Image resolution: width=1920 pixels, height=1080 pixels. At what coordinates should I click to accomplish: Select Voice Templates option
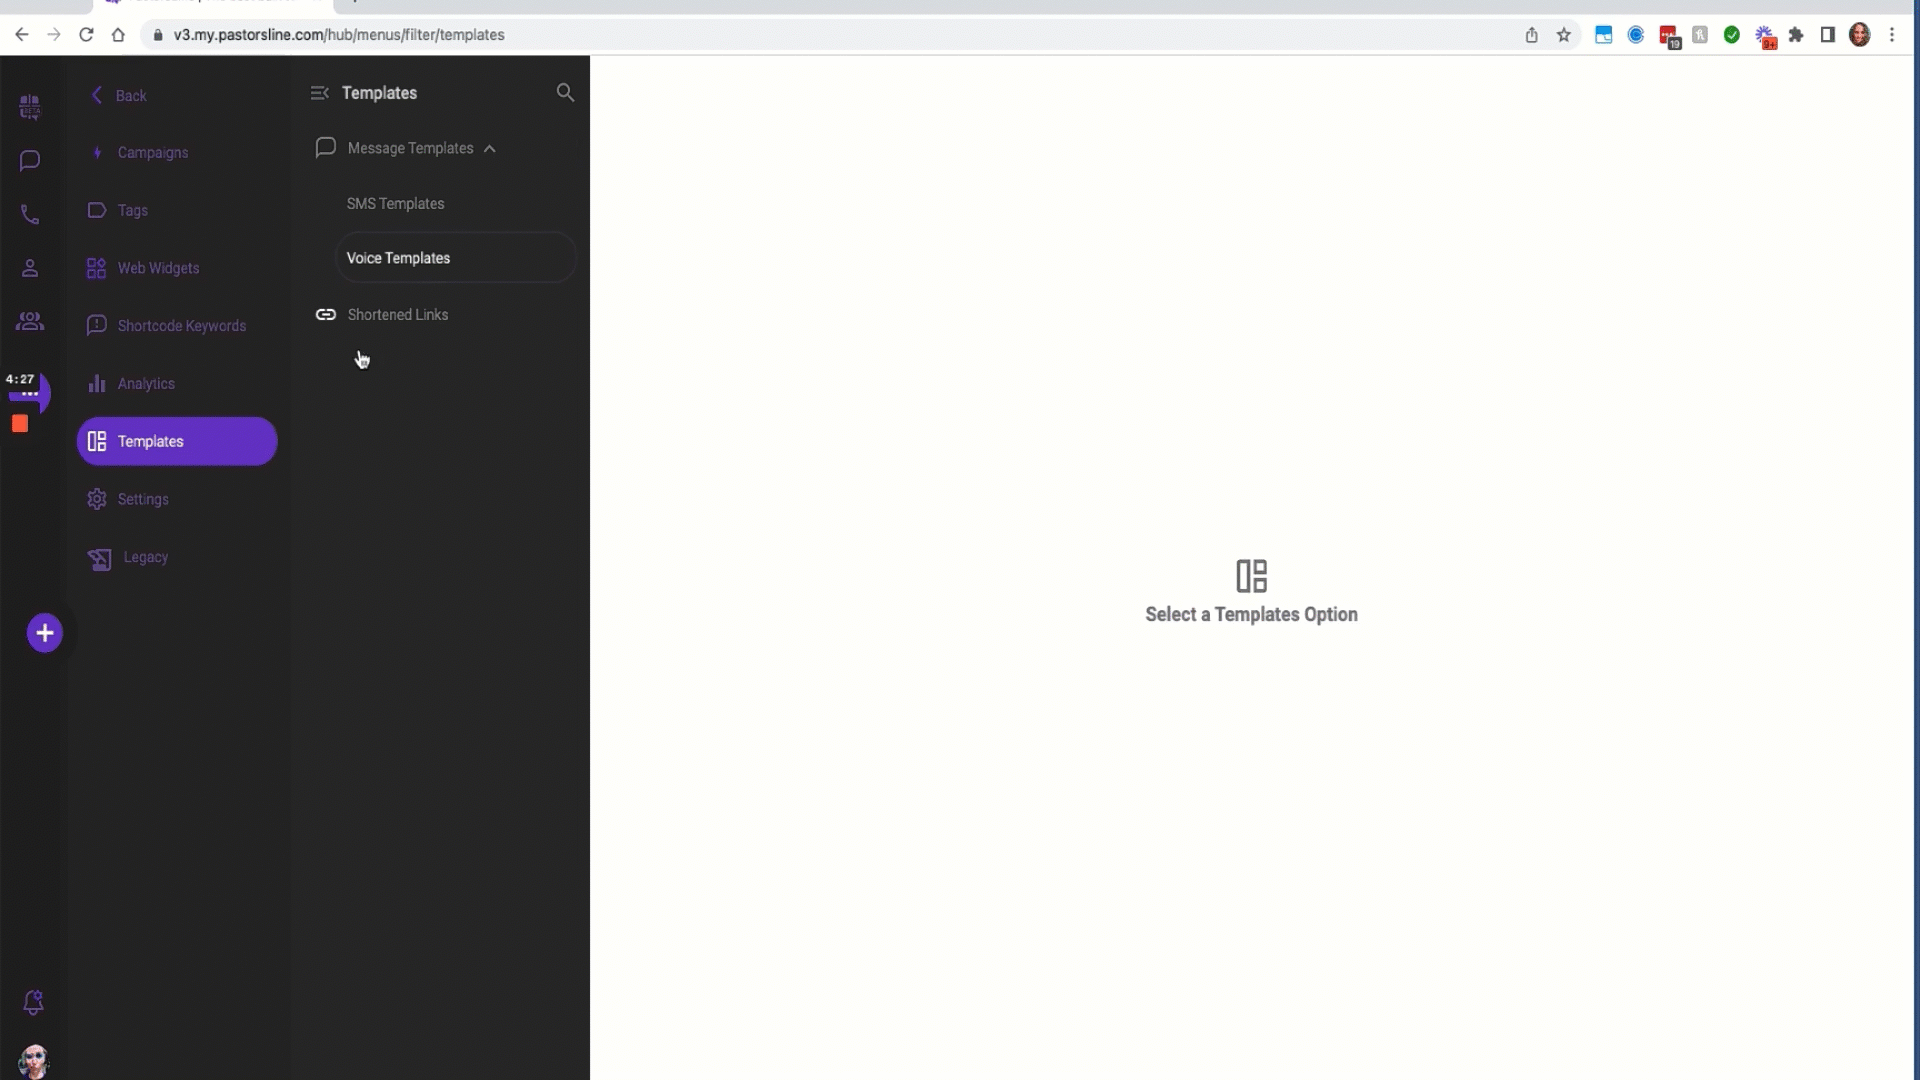398,257
